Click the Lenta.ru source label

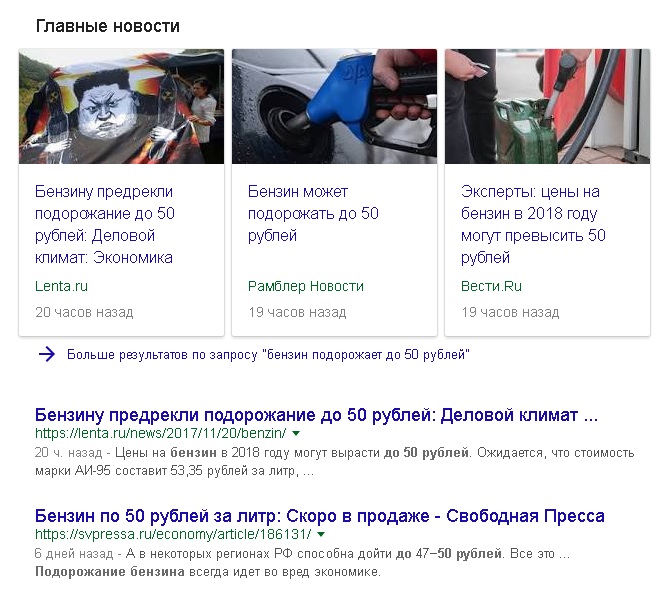point(61,286)
